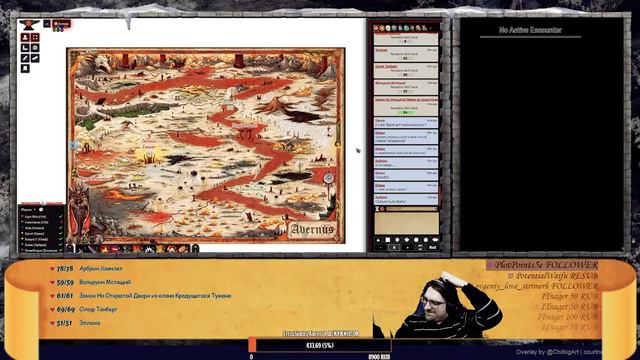Click the chat message input box

click(x=407, y=223)
